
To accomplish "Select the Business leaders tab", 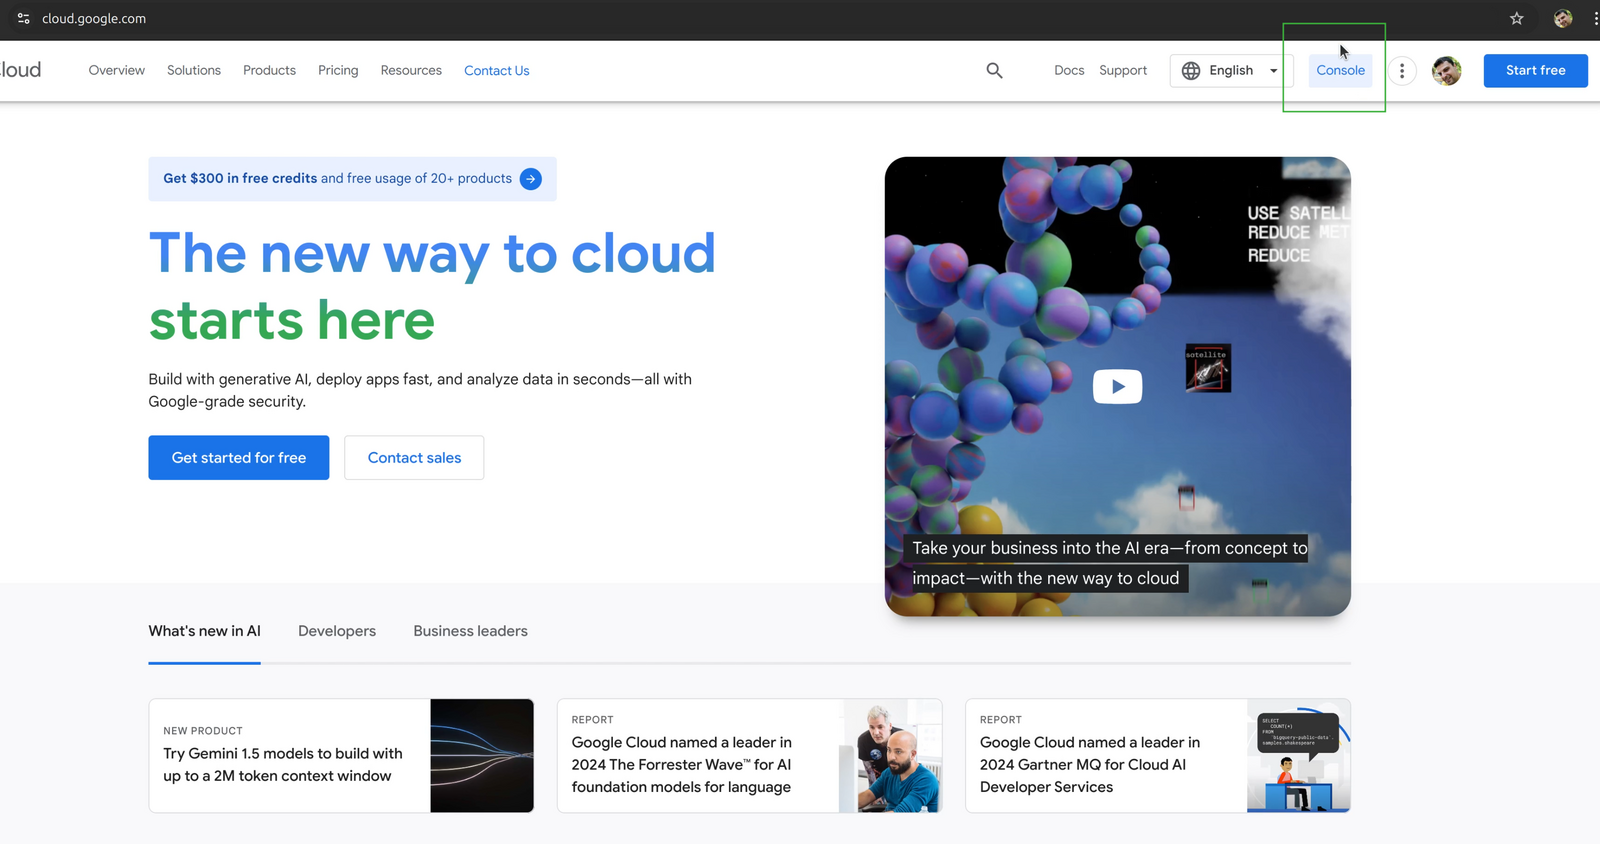I will pos(470,631).
